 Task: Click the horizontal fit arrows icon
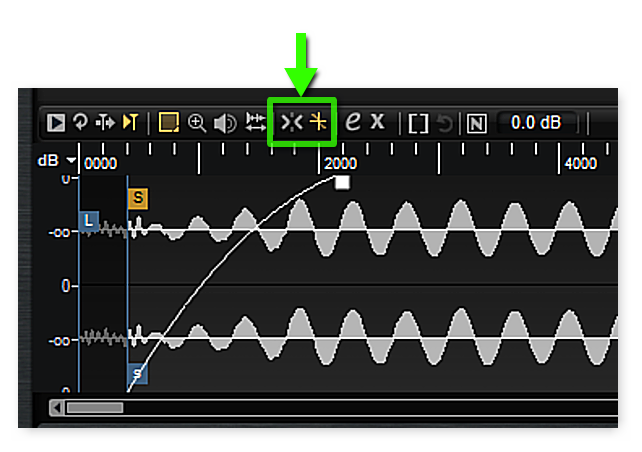pyautogui.click(x=255, y=122)
